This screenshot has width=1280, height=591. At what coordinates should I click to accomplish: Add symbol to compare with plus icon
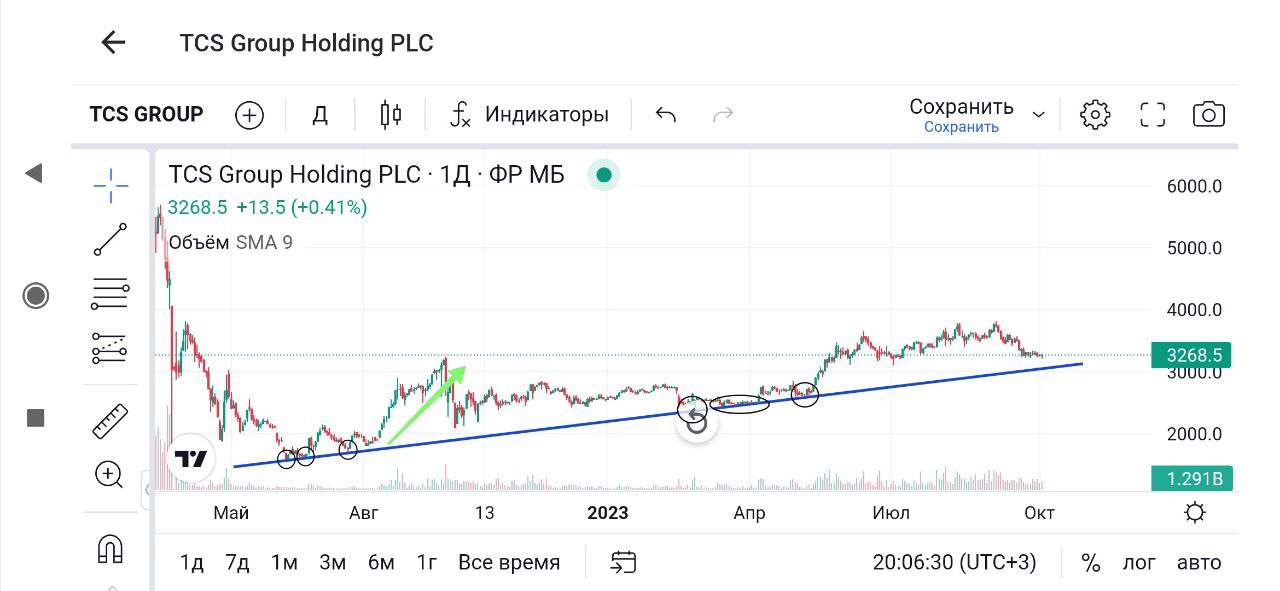click(x=249, y=115)
